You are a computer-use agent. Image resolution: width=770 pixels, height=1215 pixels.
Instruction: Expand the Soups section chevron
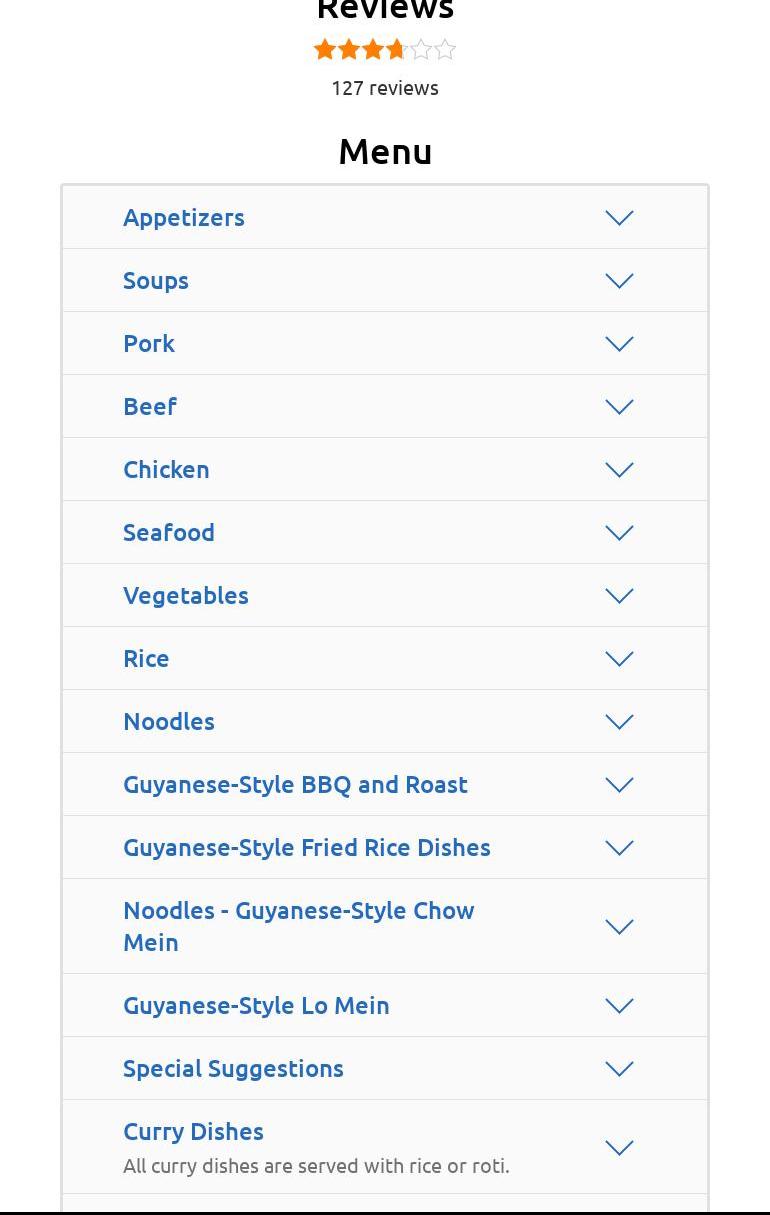click(619, 281)
